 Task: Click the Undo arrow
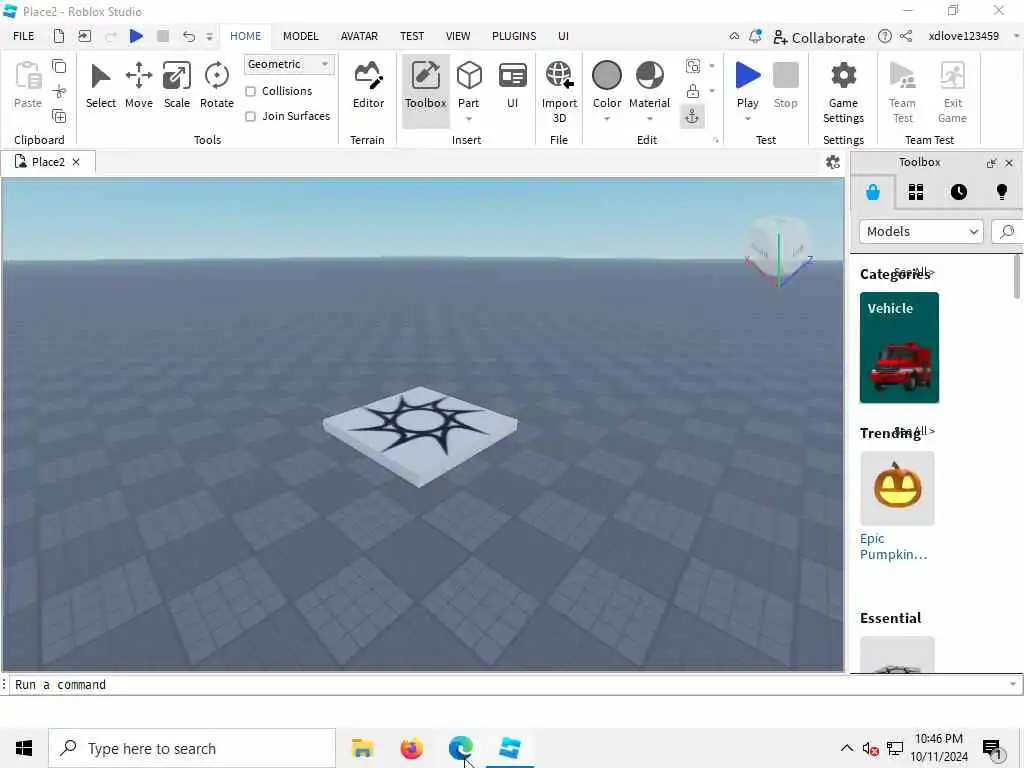point(189,36)
